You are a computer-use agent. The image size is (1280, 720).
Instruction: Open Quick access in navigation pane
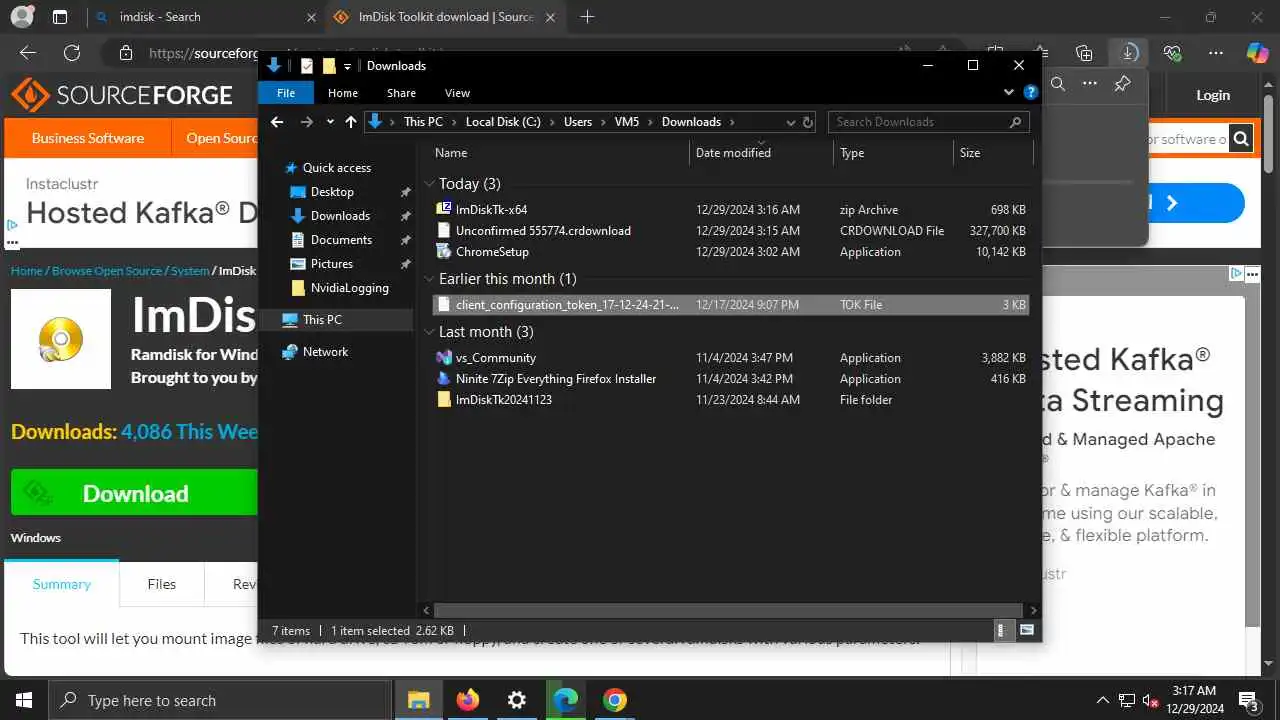coord(336,168)
